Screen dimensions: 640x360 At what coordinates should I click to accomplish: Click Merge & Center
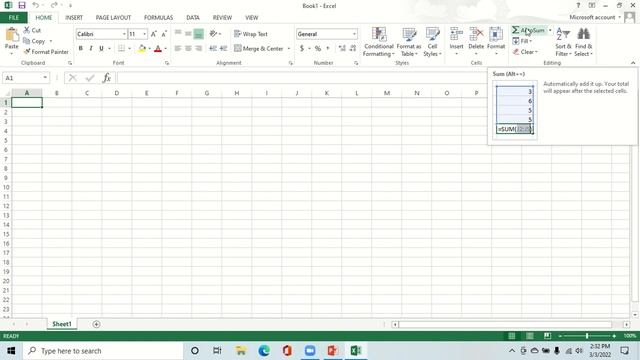tap(259, 48)
